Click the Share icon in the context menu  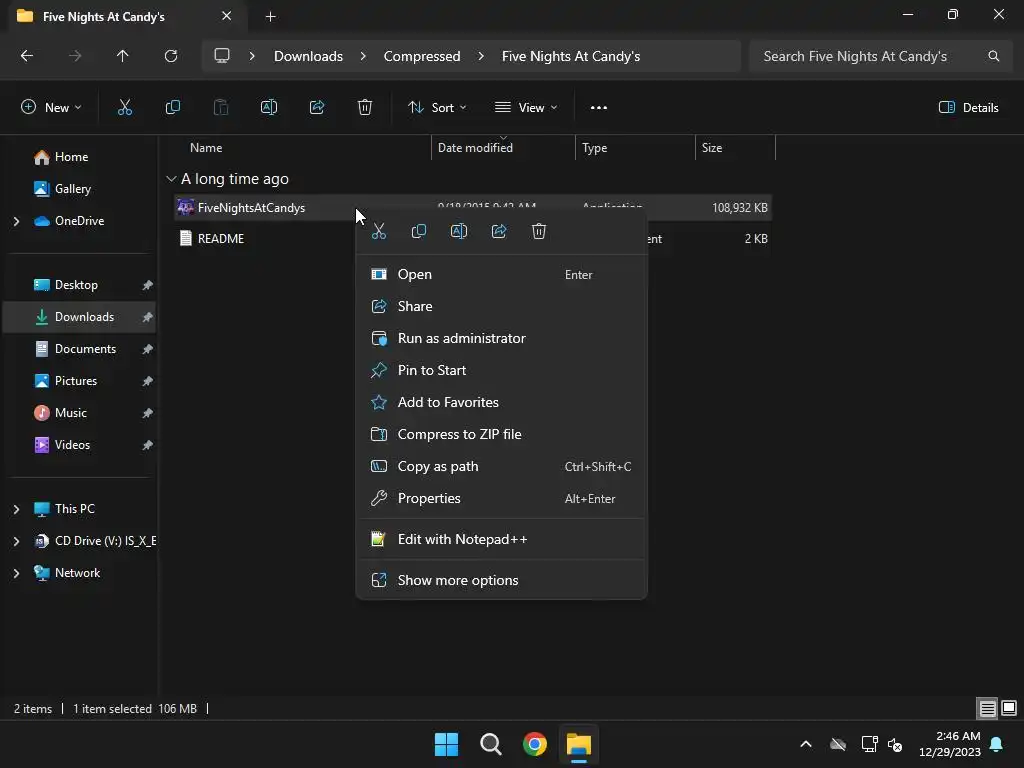pyautogui.click(x=499, y=231)
